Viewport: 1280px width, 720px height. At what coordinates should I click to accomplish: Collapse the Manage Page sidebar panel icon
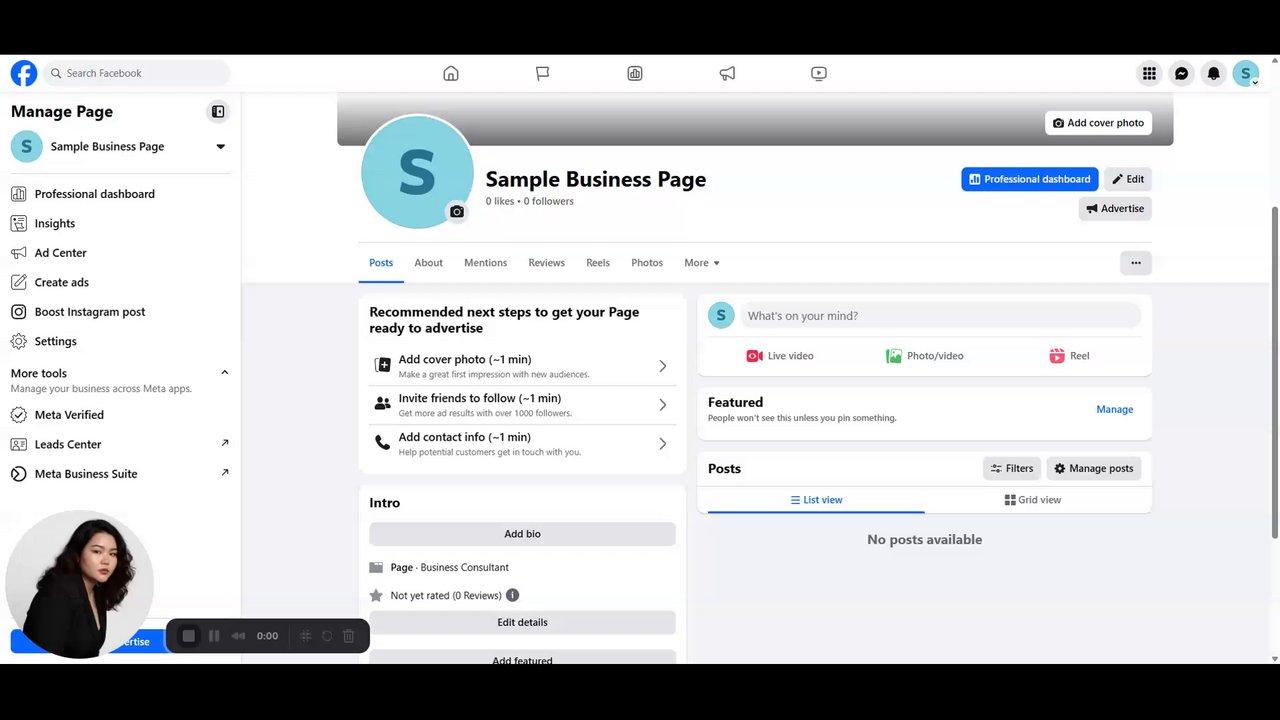click(218, 112)
